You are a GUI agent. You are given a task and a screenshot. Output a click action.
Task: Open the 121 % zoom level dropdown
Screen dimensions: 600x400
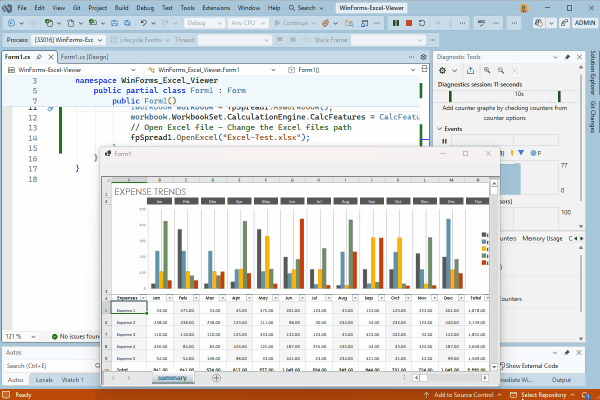21,336
